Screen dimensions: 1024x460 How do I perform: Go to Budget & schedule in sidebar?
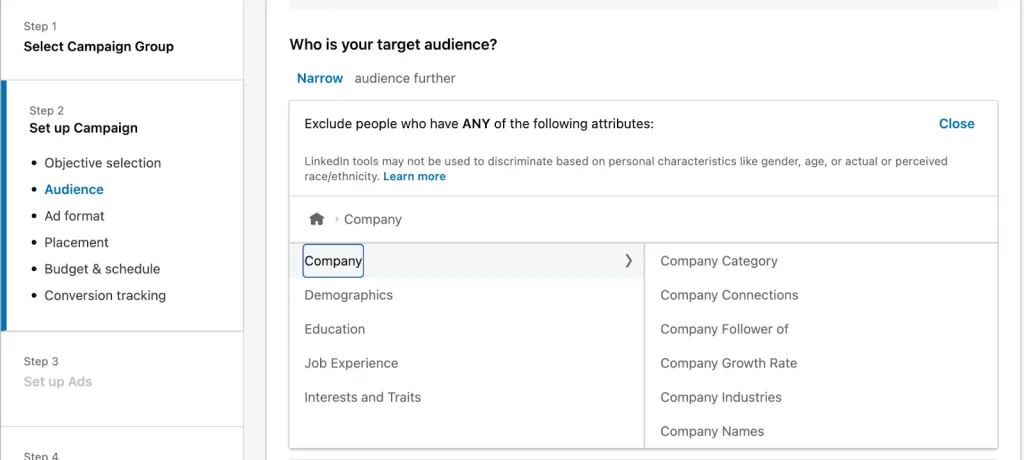102,269
